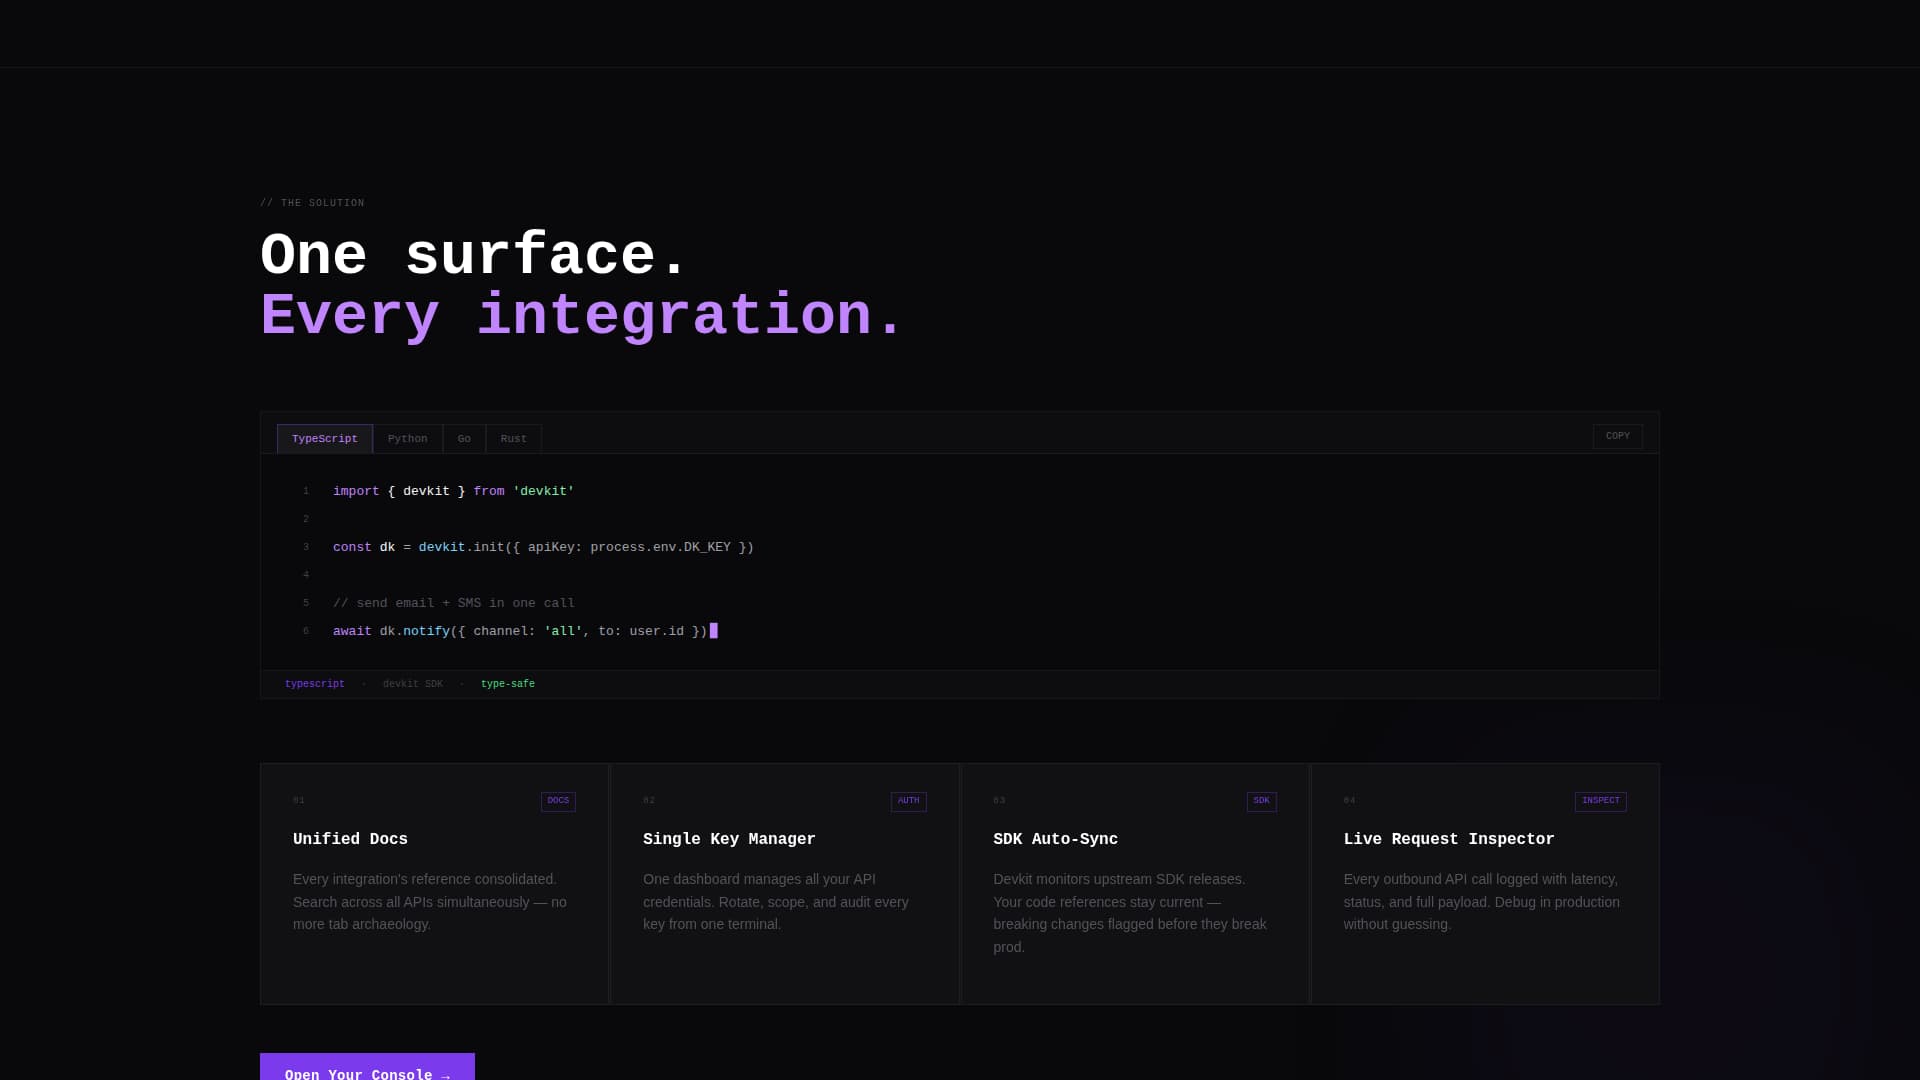This screenshot has height=1080, width=1920.
Task: Click card number 03 label
Action: (999, 800)
